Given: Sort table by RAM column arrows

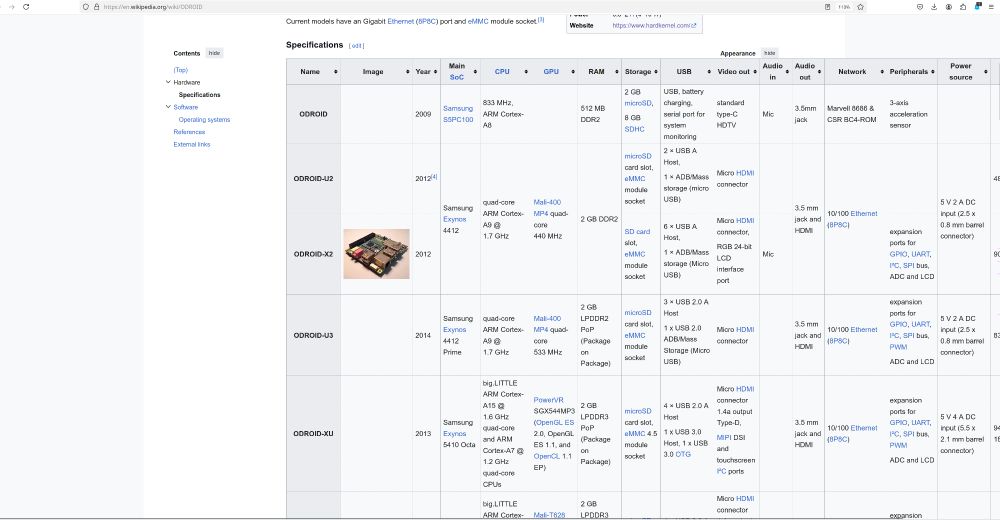Looking at the screenshot, I should pos(617,71).
